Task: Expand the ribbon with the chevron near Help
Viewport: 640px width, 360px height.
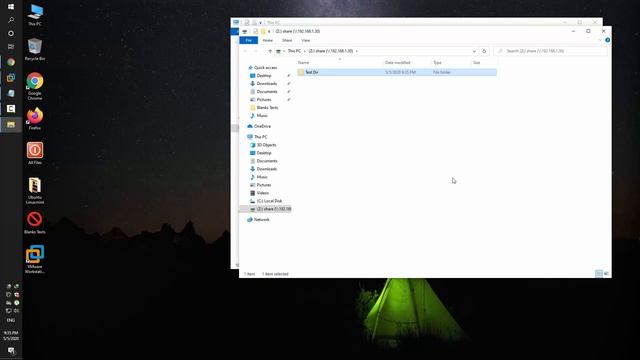Action: (x=600, y=40)
